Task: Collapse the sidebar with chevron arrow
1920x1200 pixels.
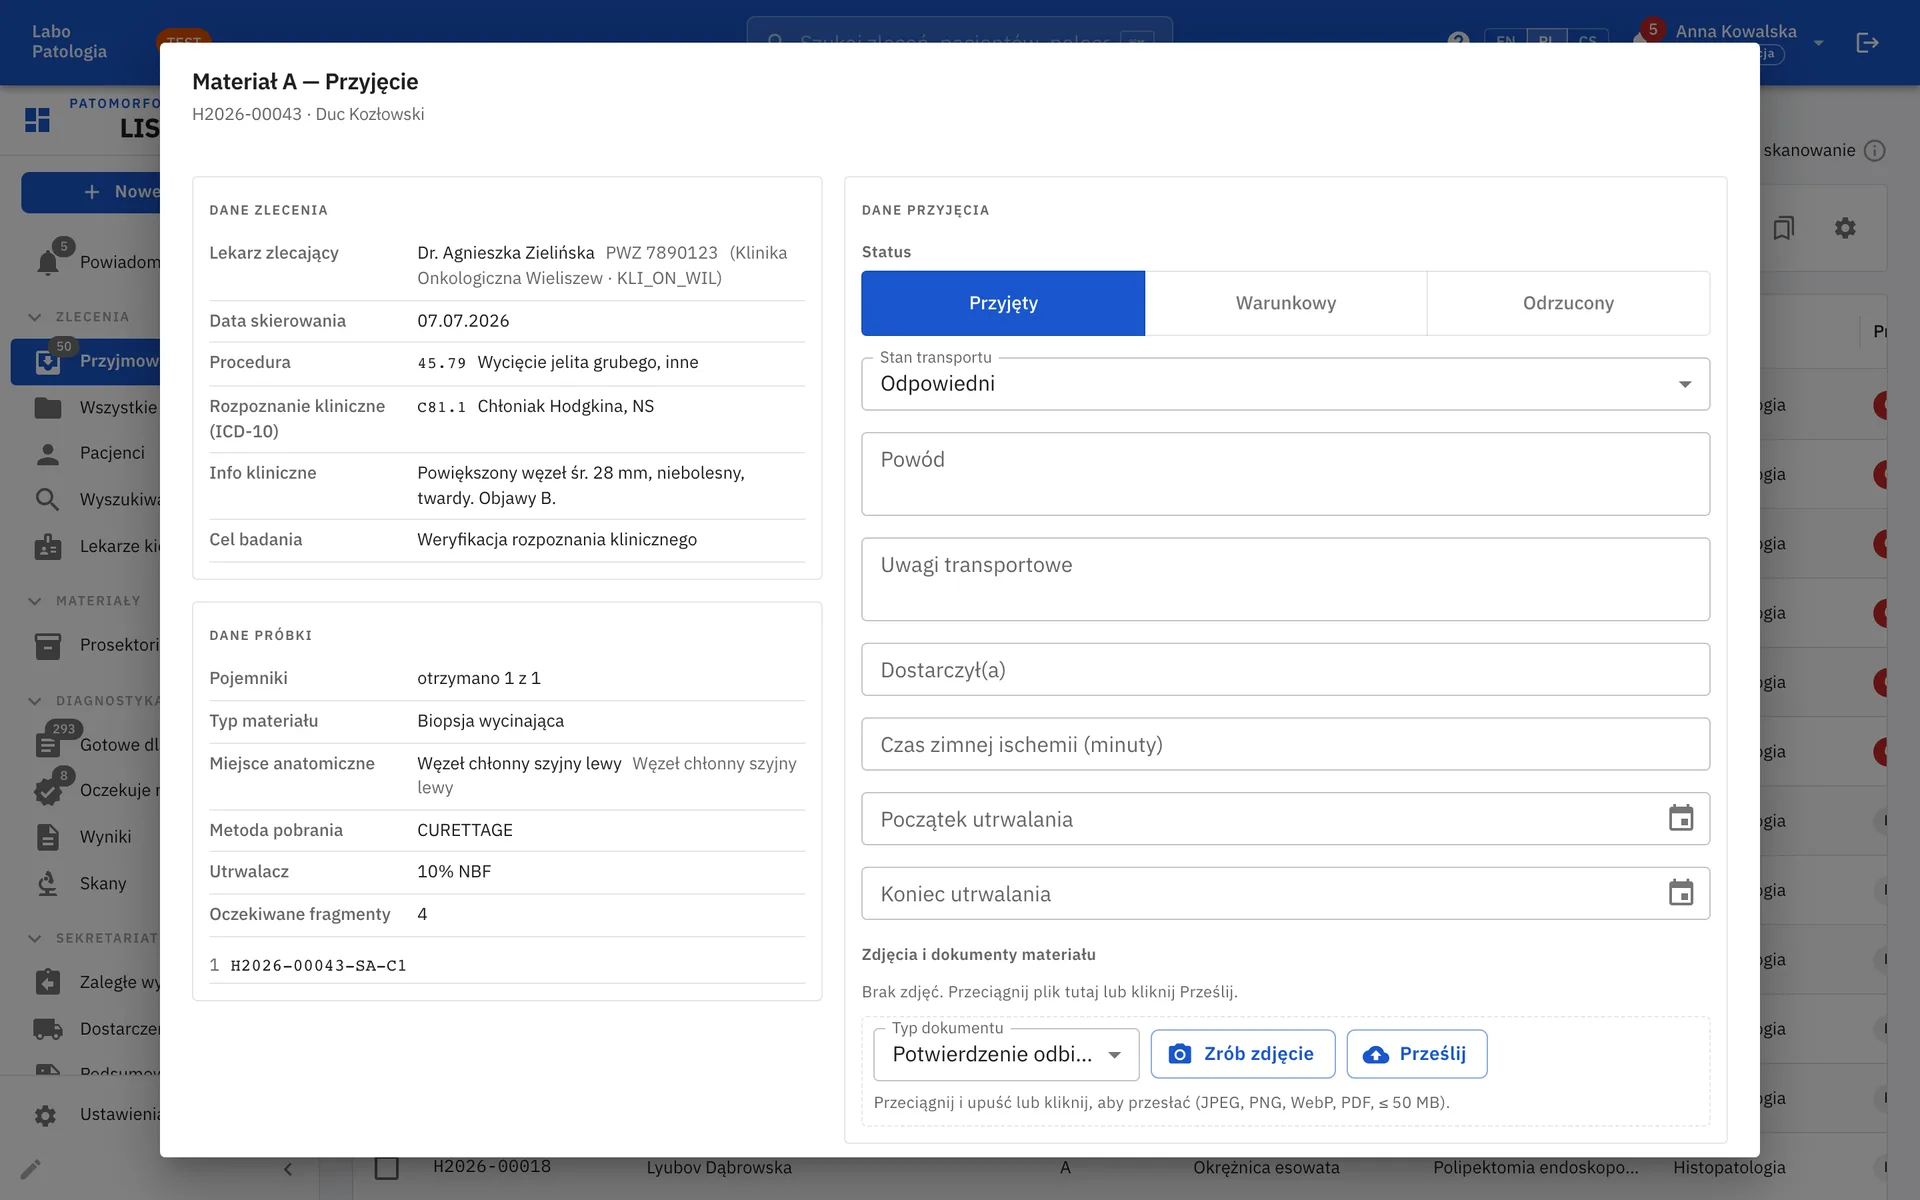Action: [x=288, y=1168]
